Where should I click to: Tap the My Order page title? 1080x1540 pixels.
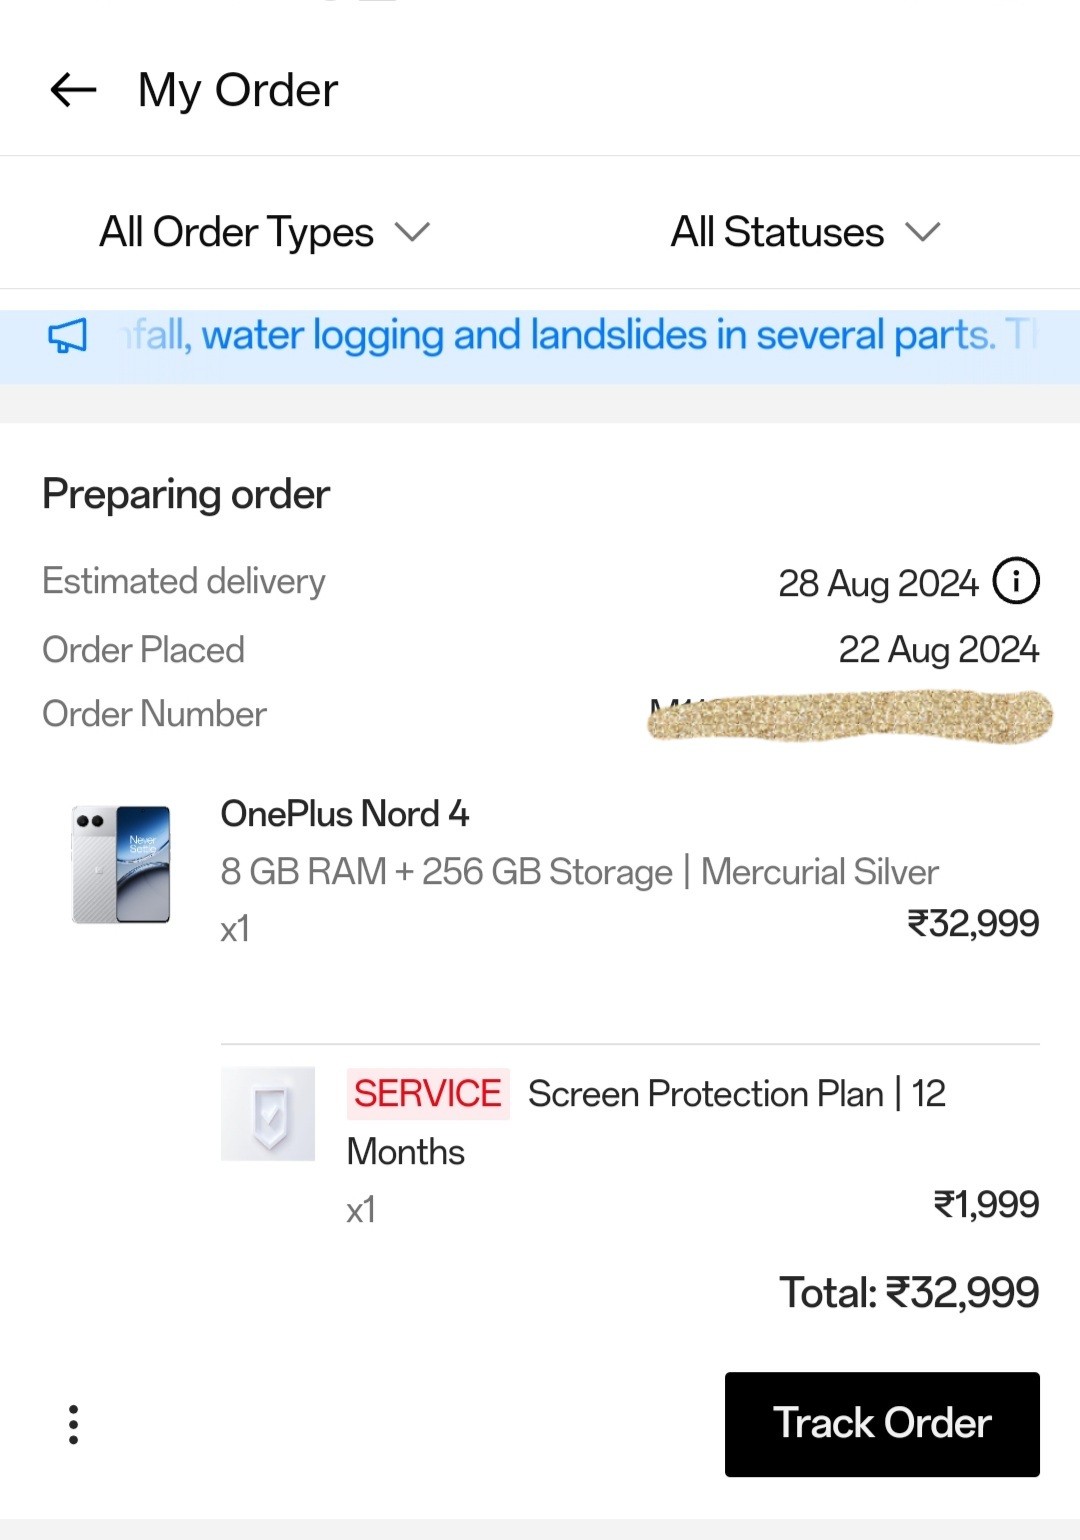click(x=238, y=90)
